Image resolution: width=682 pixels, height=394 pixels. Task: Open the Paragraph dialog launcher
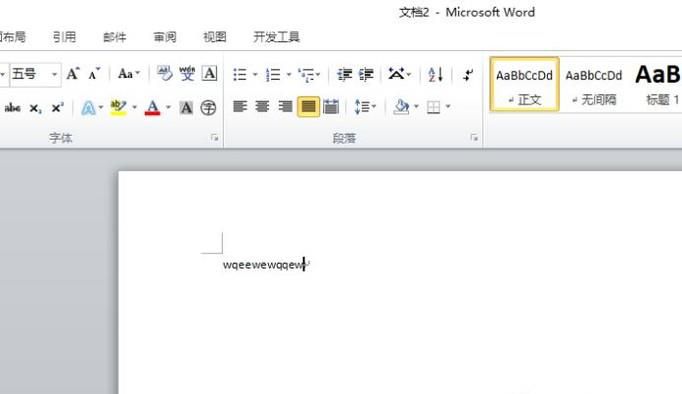pos(474,138)
